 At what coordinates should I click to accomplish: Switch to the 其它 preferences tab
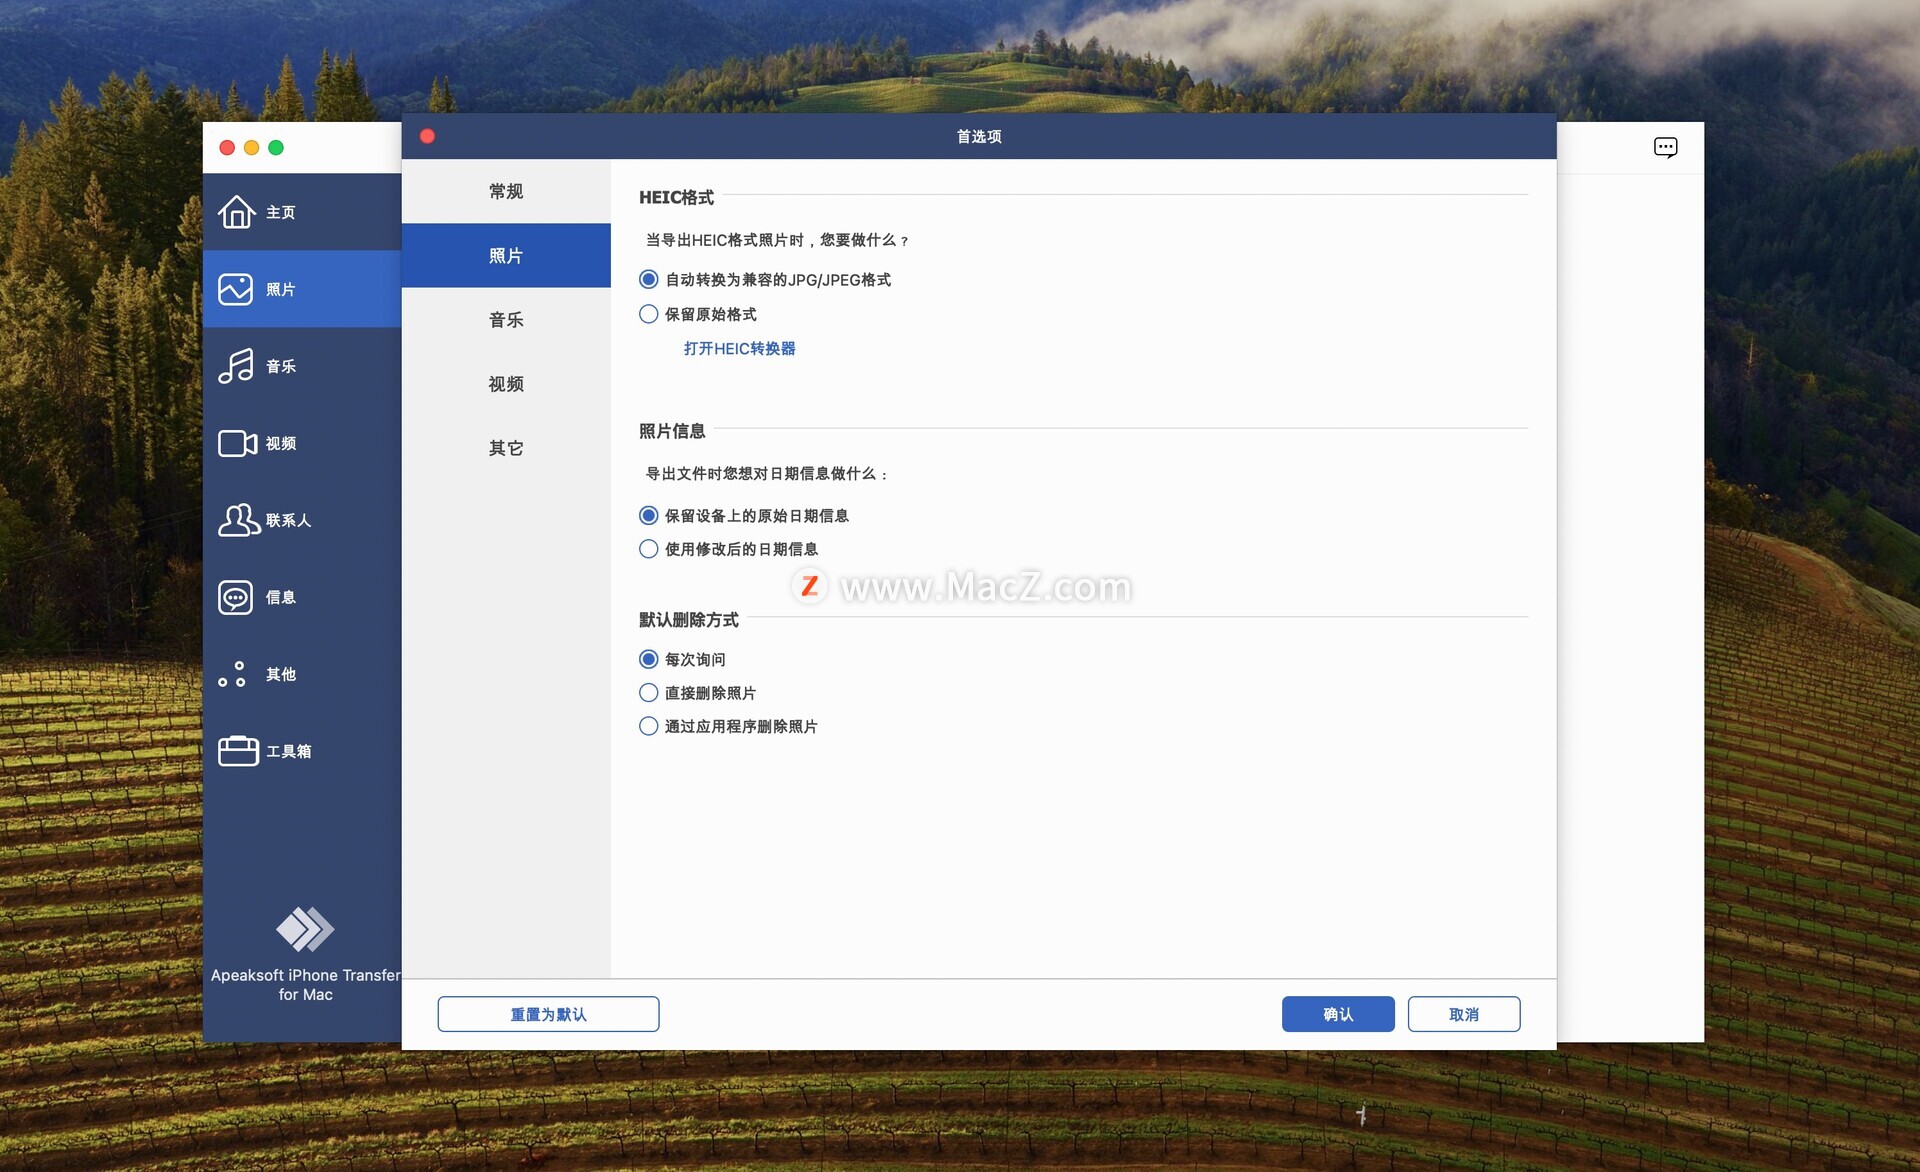click(x=506, y=448)
